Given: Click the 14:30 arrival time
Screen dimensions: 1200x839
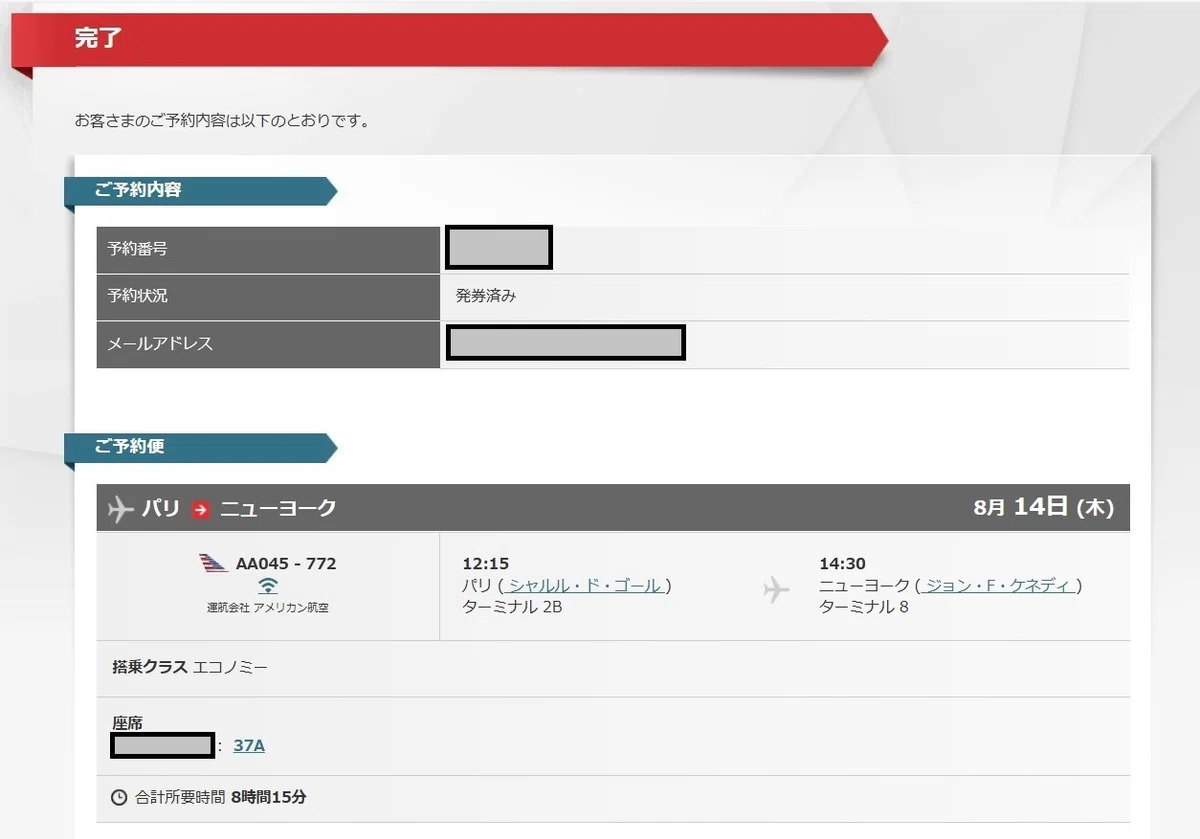Looking at the screenshot, I should tap(842, 564).
